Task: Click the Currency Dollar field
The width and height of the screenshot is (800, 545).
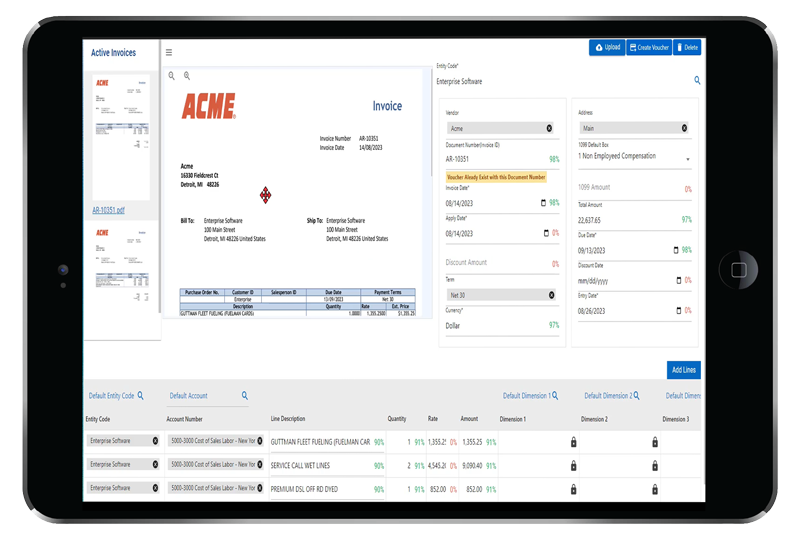Action: pos(502,326)
